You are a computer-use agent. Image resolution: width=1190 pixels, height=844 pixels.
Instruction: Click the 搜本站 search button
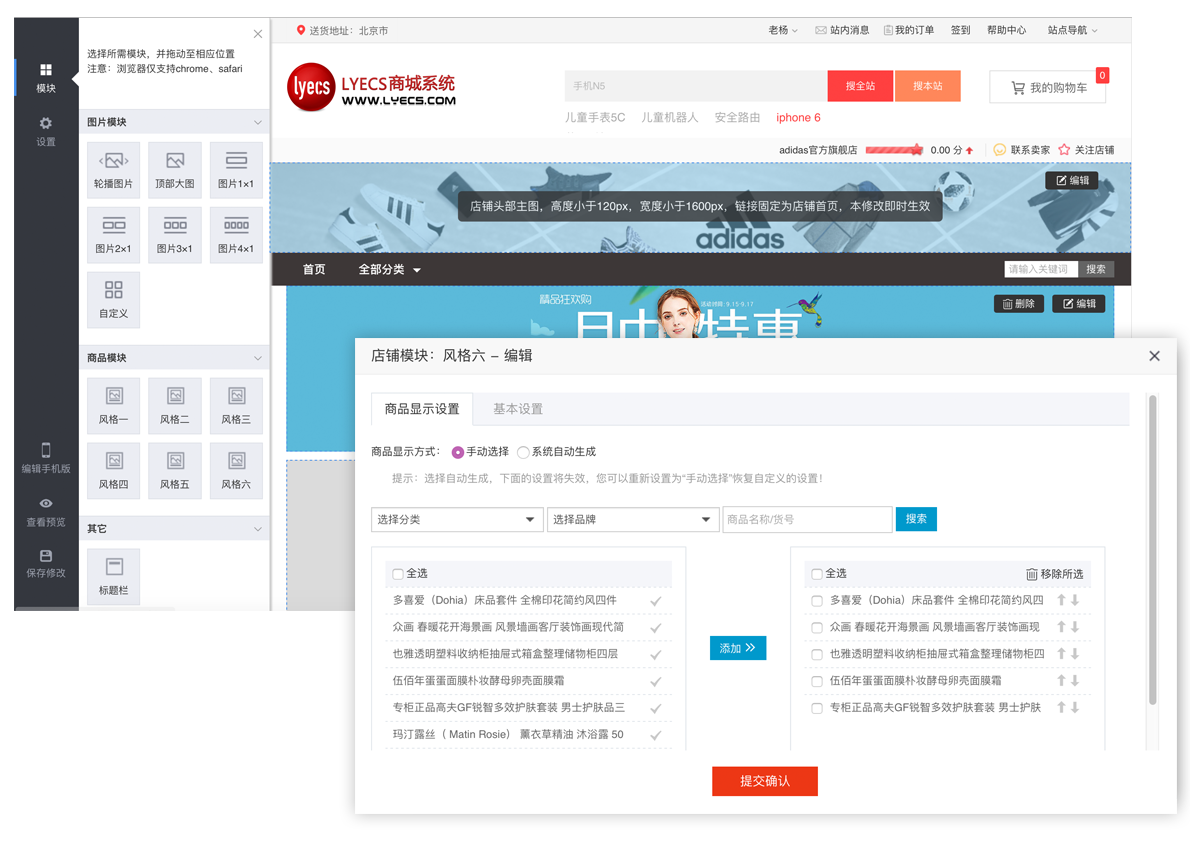(927, 86)
